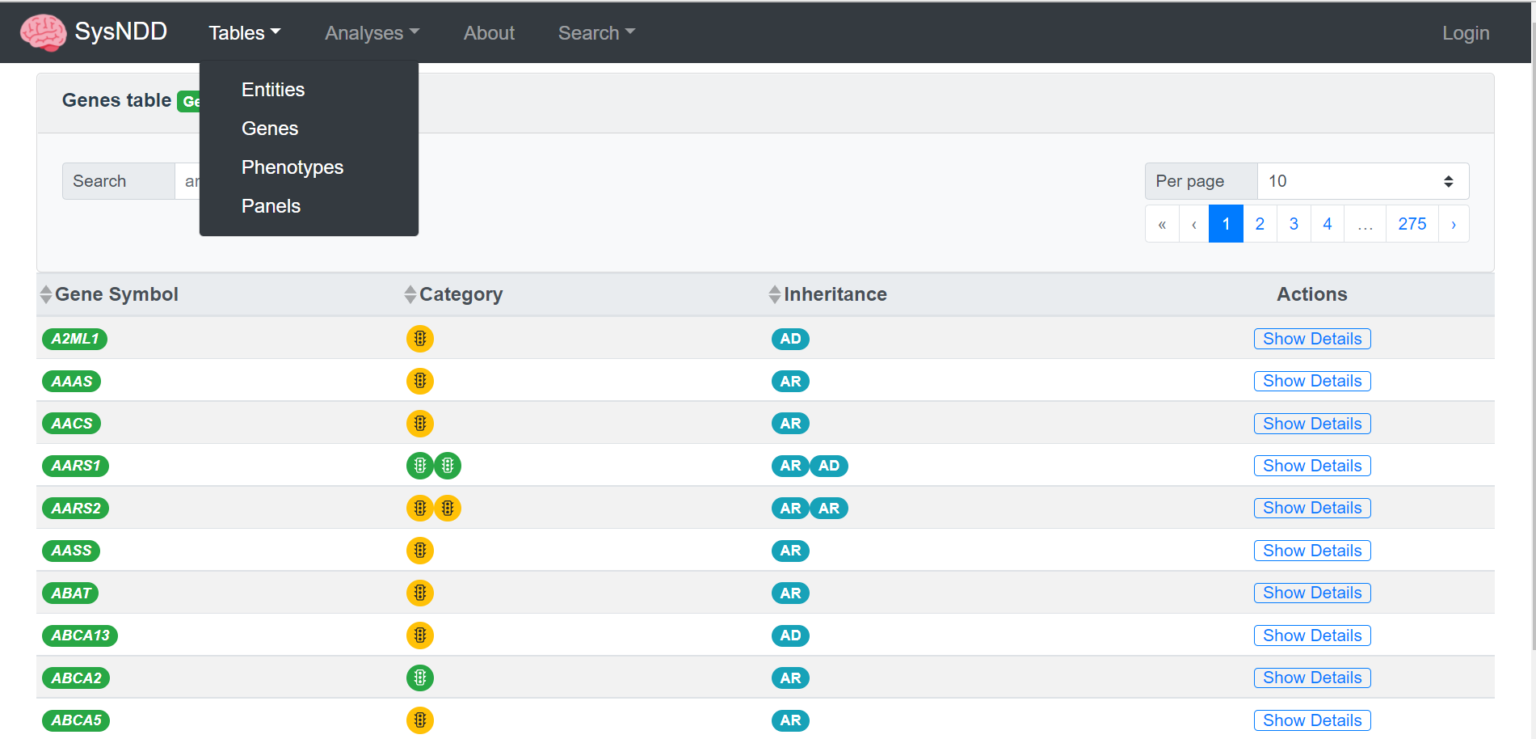Click the AD inheritance badge for ABCA13
Image resolution: width=1536 pixels, height=739 pixels.
click(790, 636)
